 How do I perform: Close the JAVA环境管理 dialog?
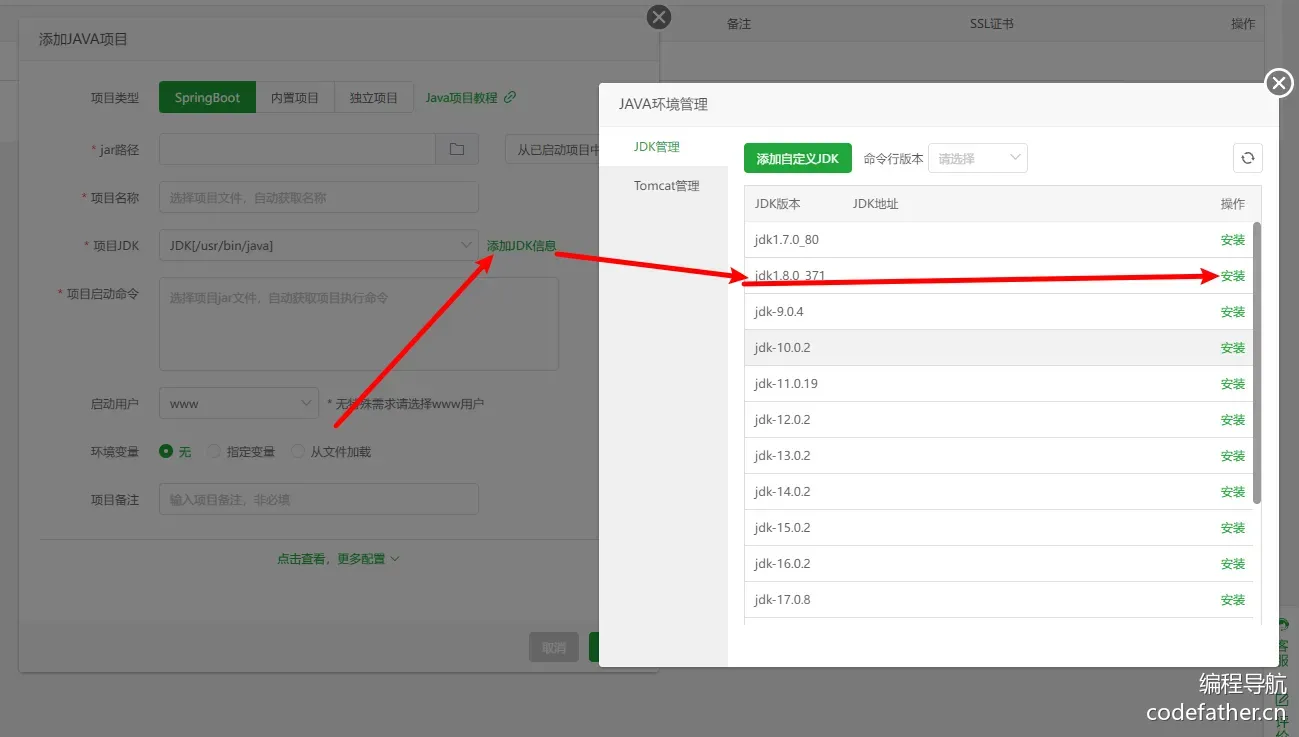(x=1279, y=83)
